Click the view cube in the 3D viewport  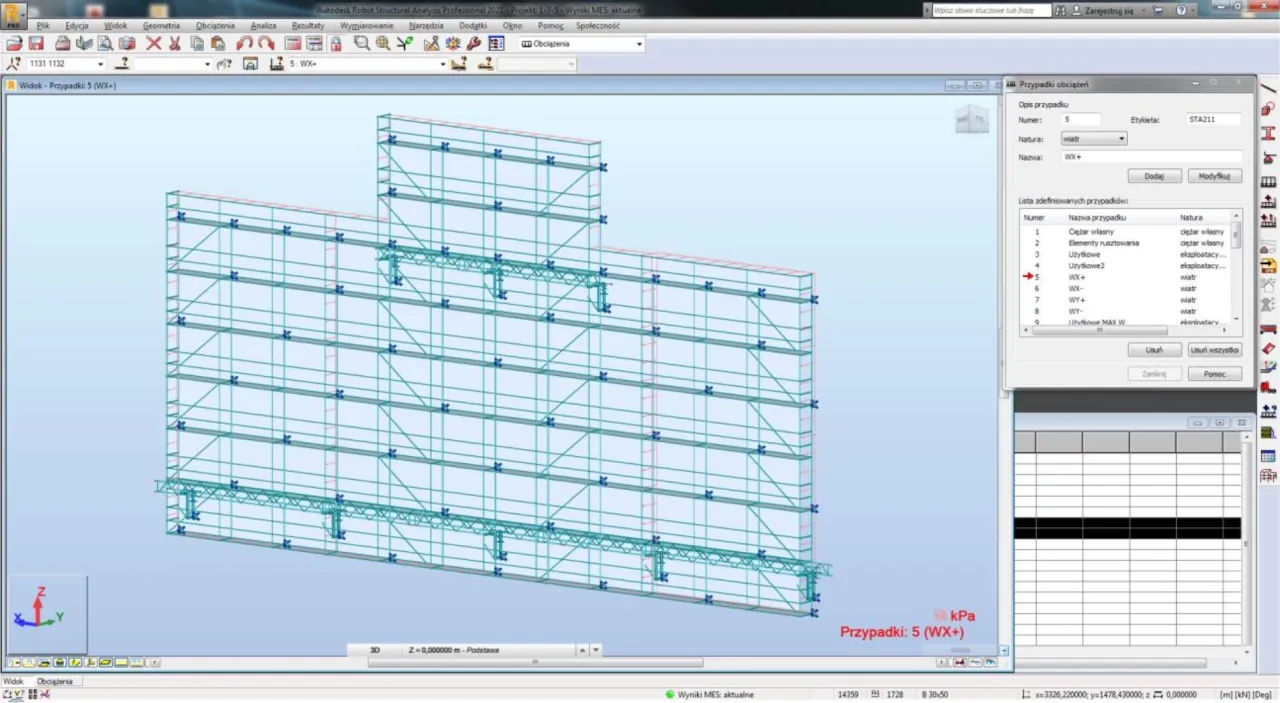(x=971, y=120)
